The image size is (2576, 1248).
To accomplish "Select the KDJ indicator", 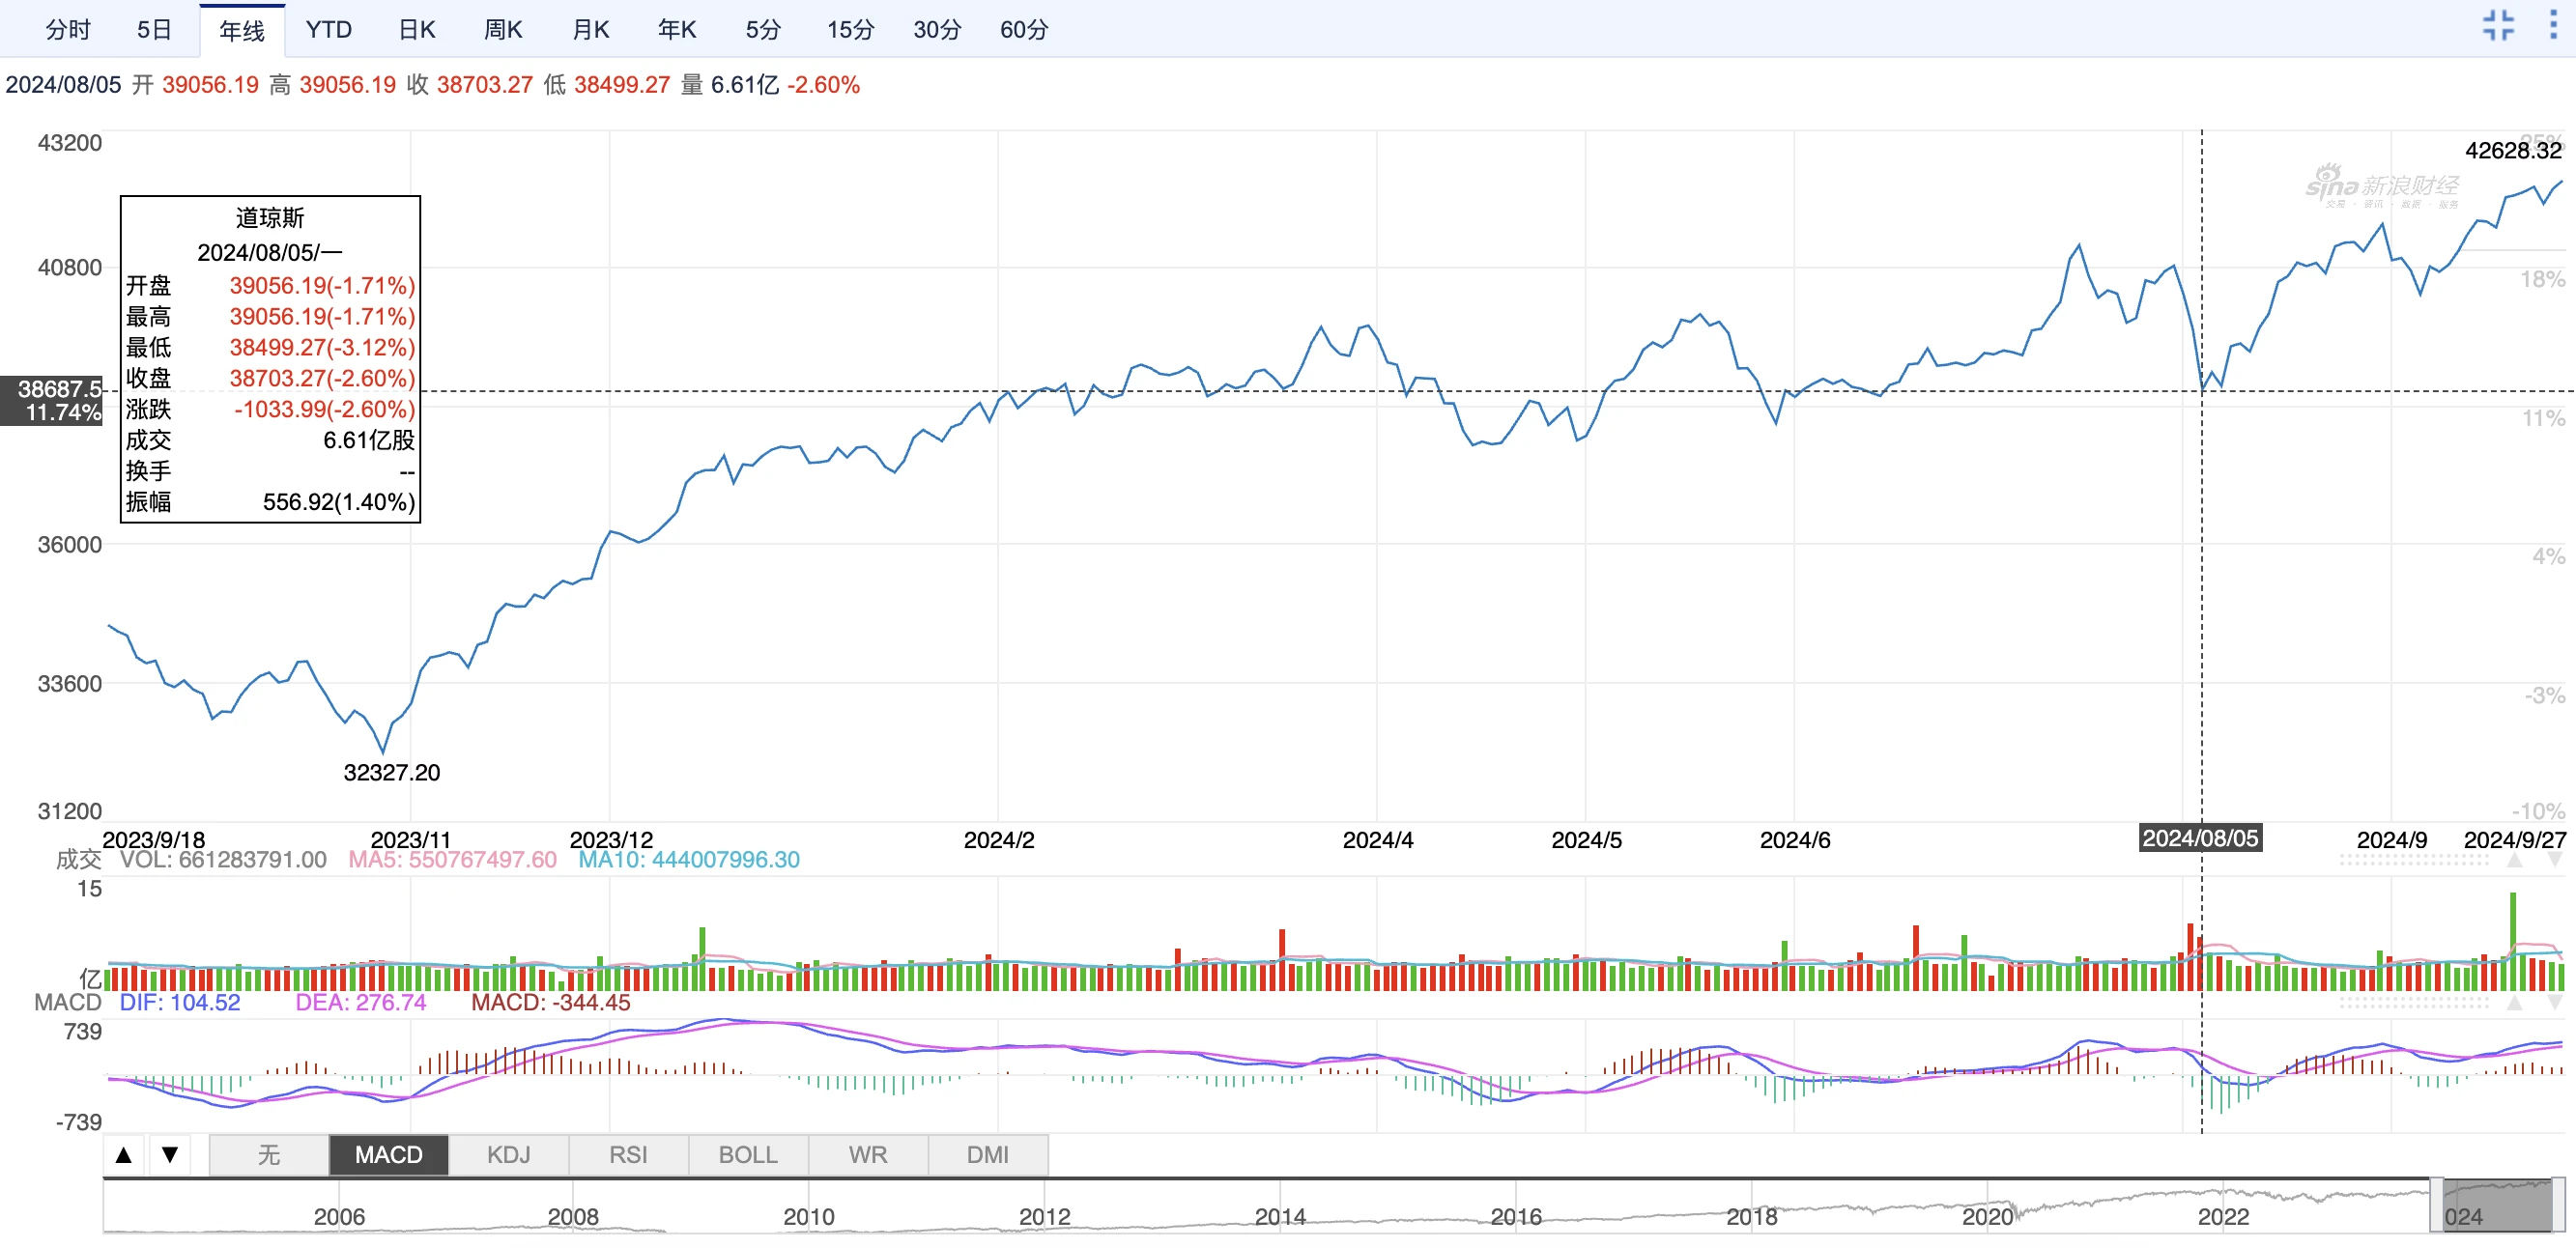I will [508, 1155].
